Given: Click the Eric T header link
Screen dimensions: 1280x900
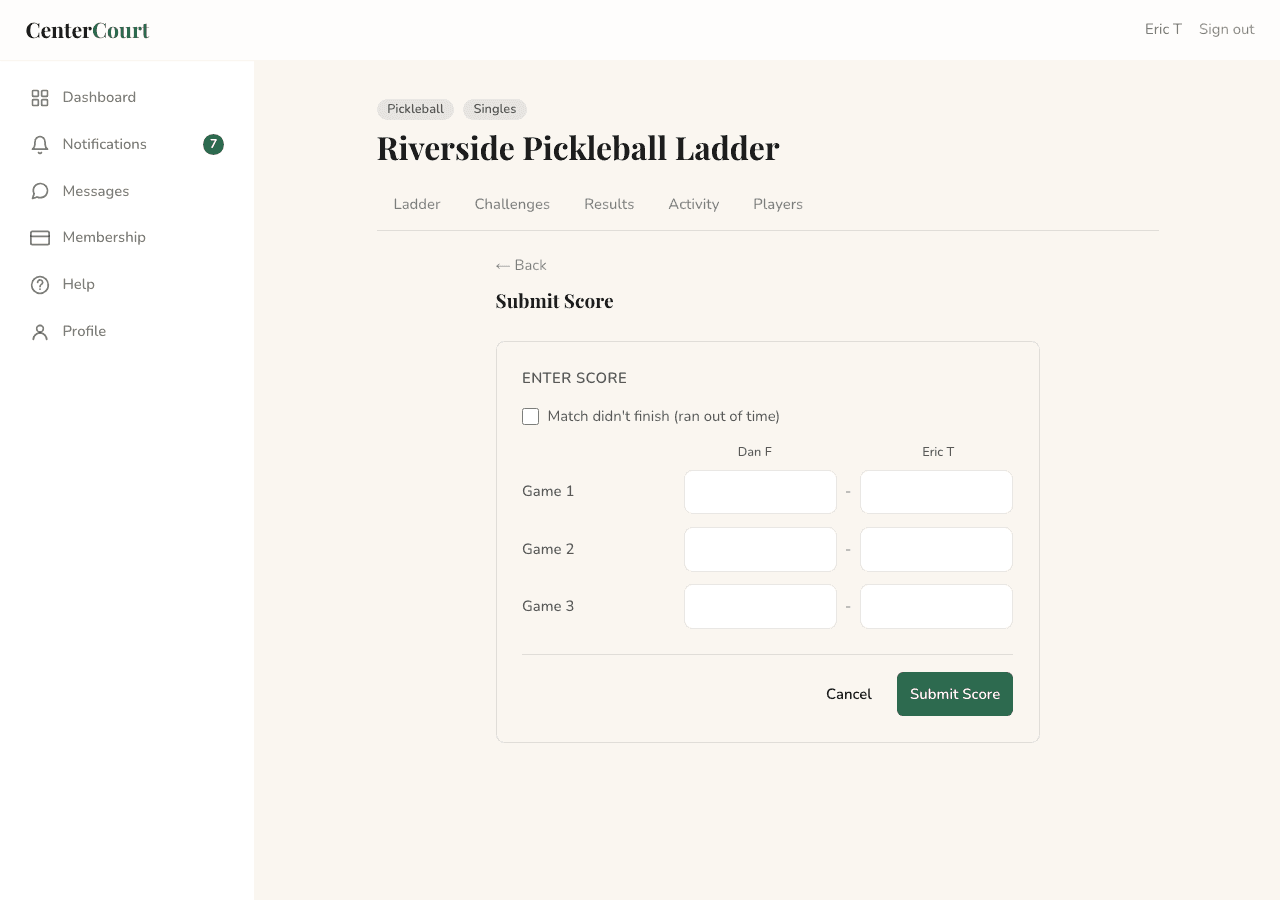Looking at the screenshot, I should 1163,29.
